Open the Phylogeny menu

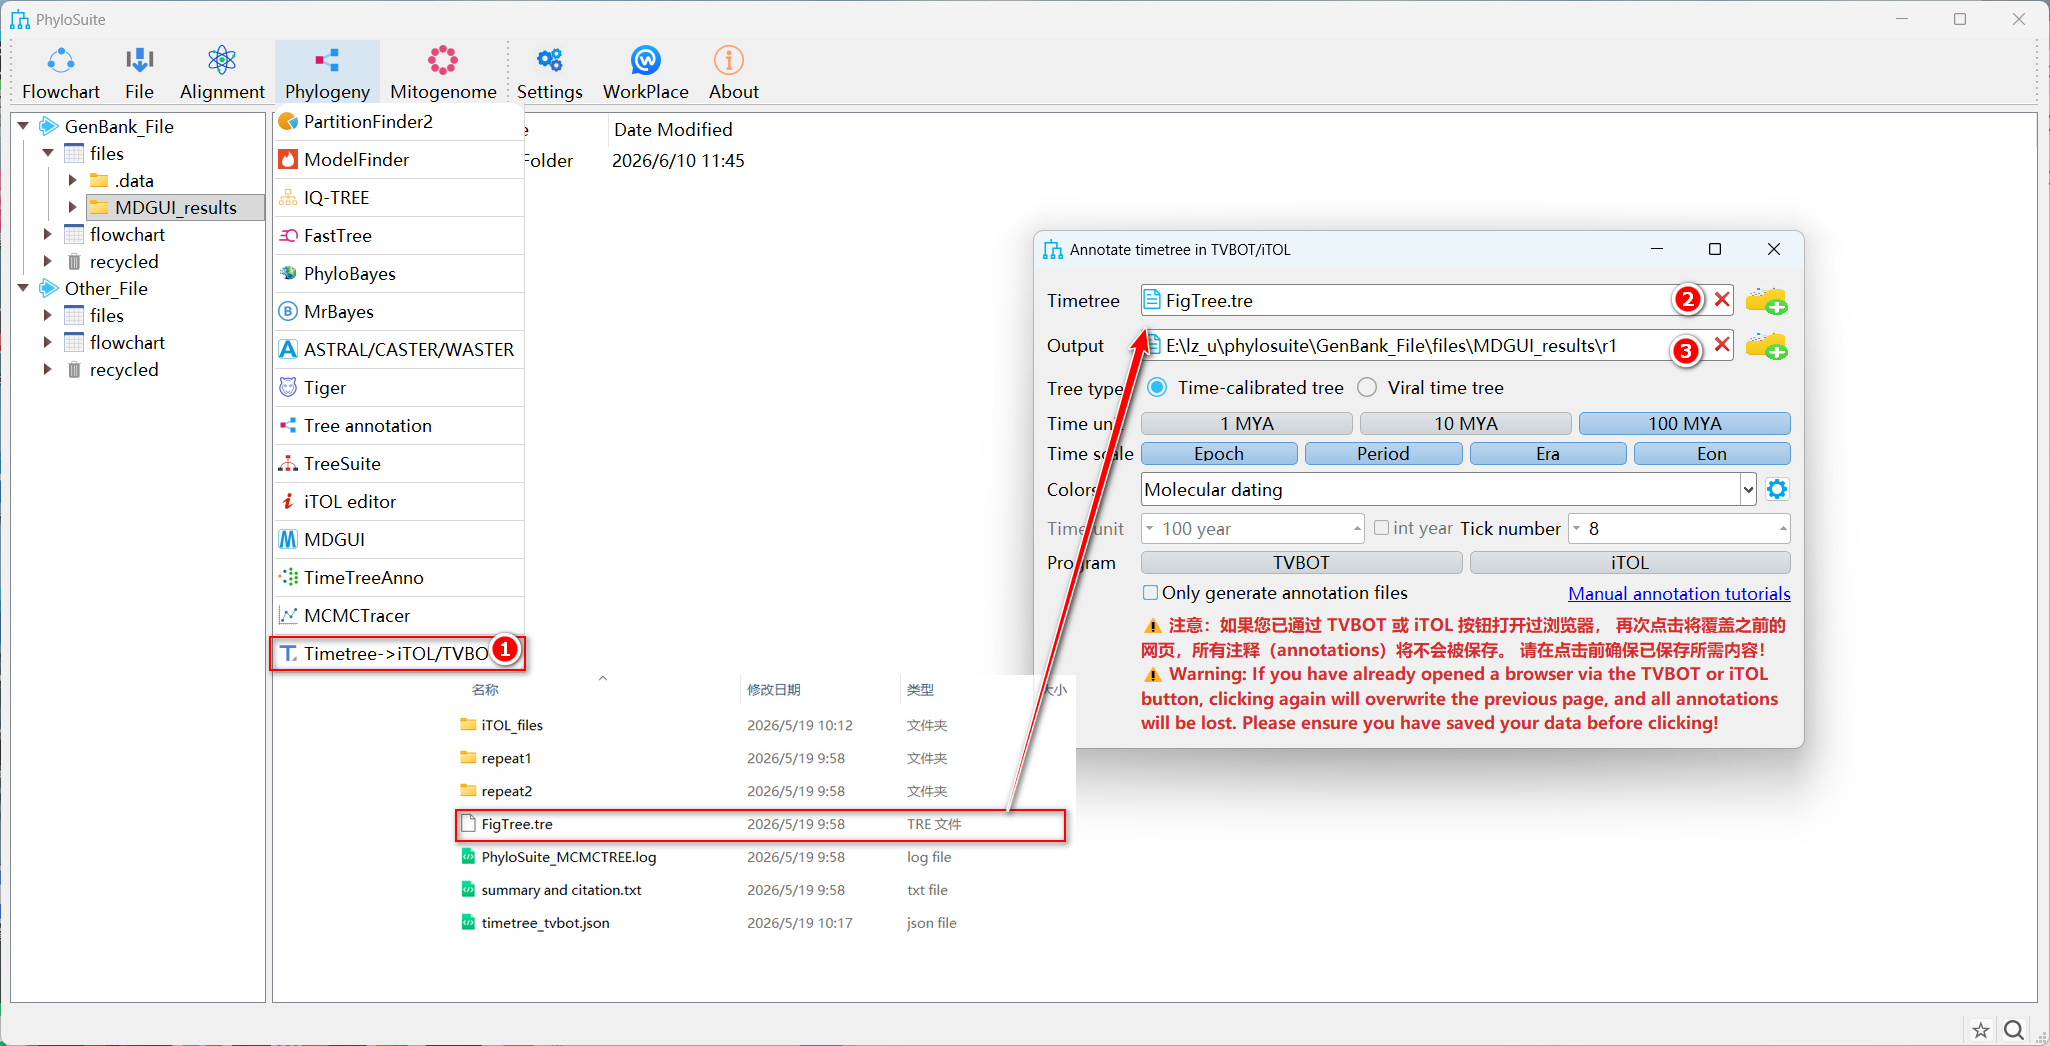coord(327,72)
